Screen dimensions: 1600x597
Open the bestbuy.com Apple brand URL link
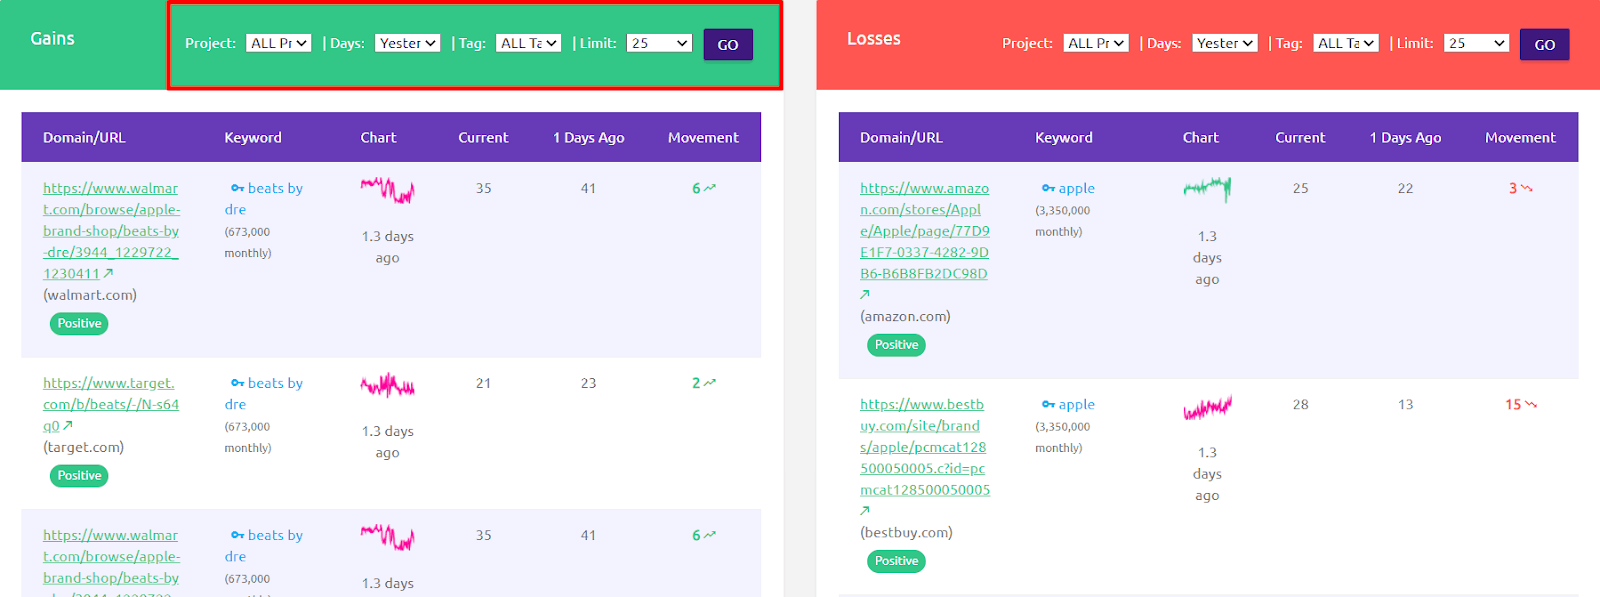pos(925,447)
